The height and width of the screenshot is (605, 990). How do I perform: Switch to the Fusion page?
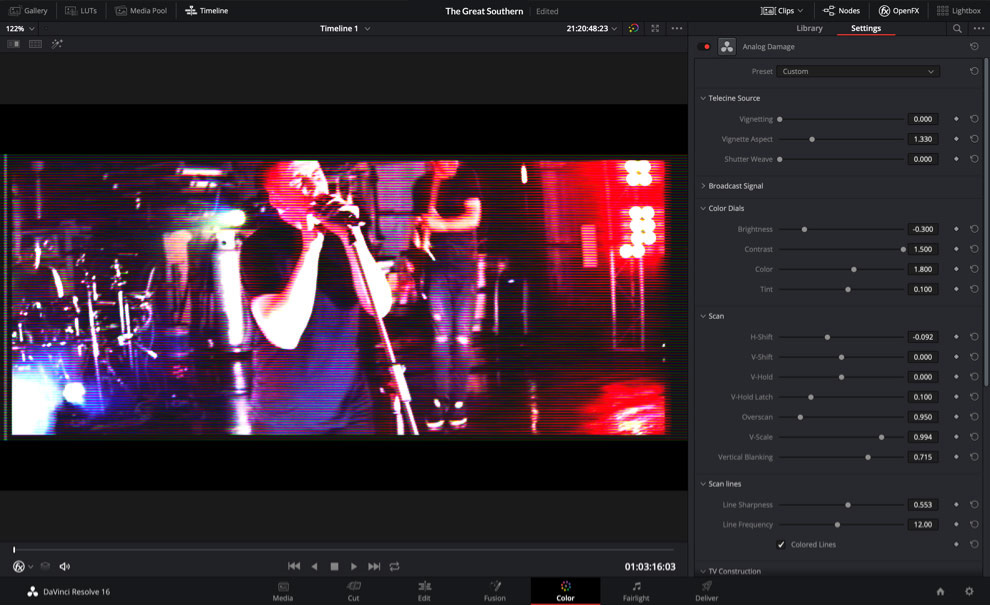pyautogui.click(x=494, y=591)
